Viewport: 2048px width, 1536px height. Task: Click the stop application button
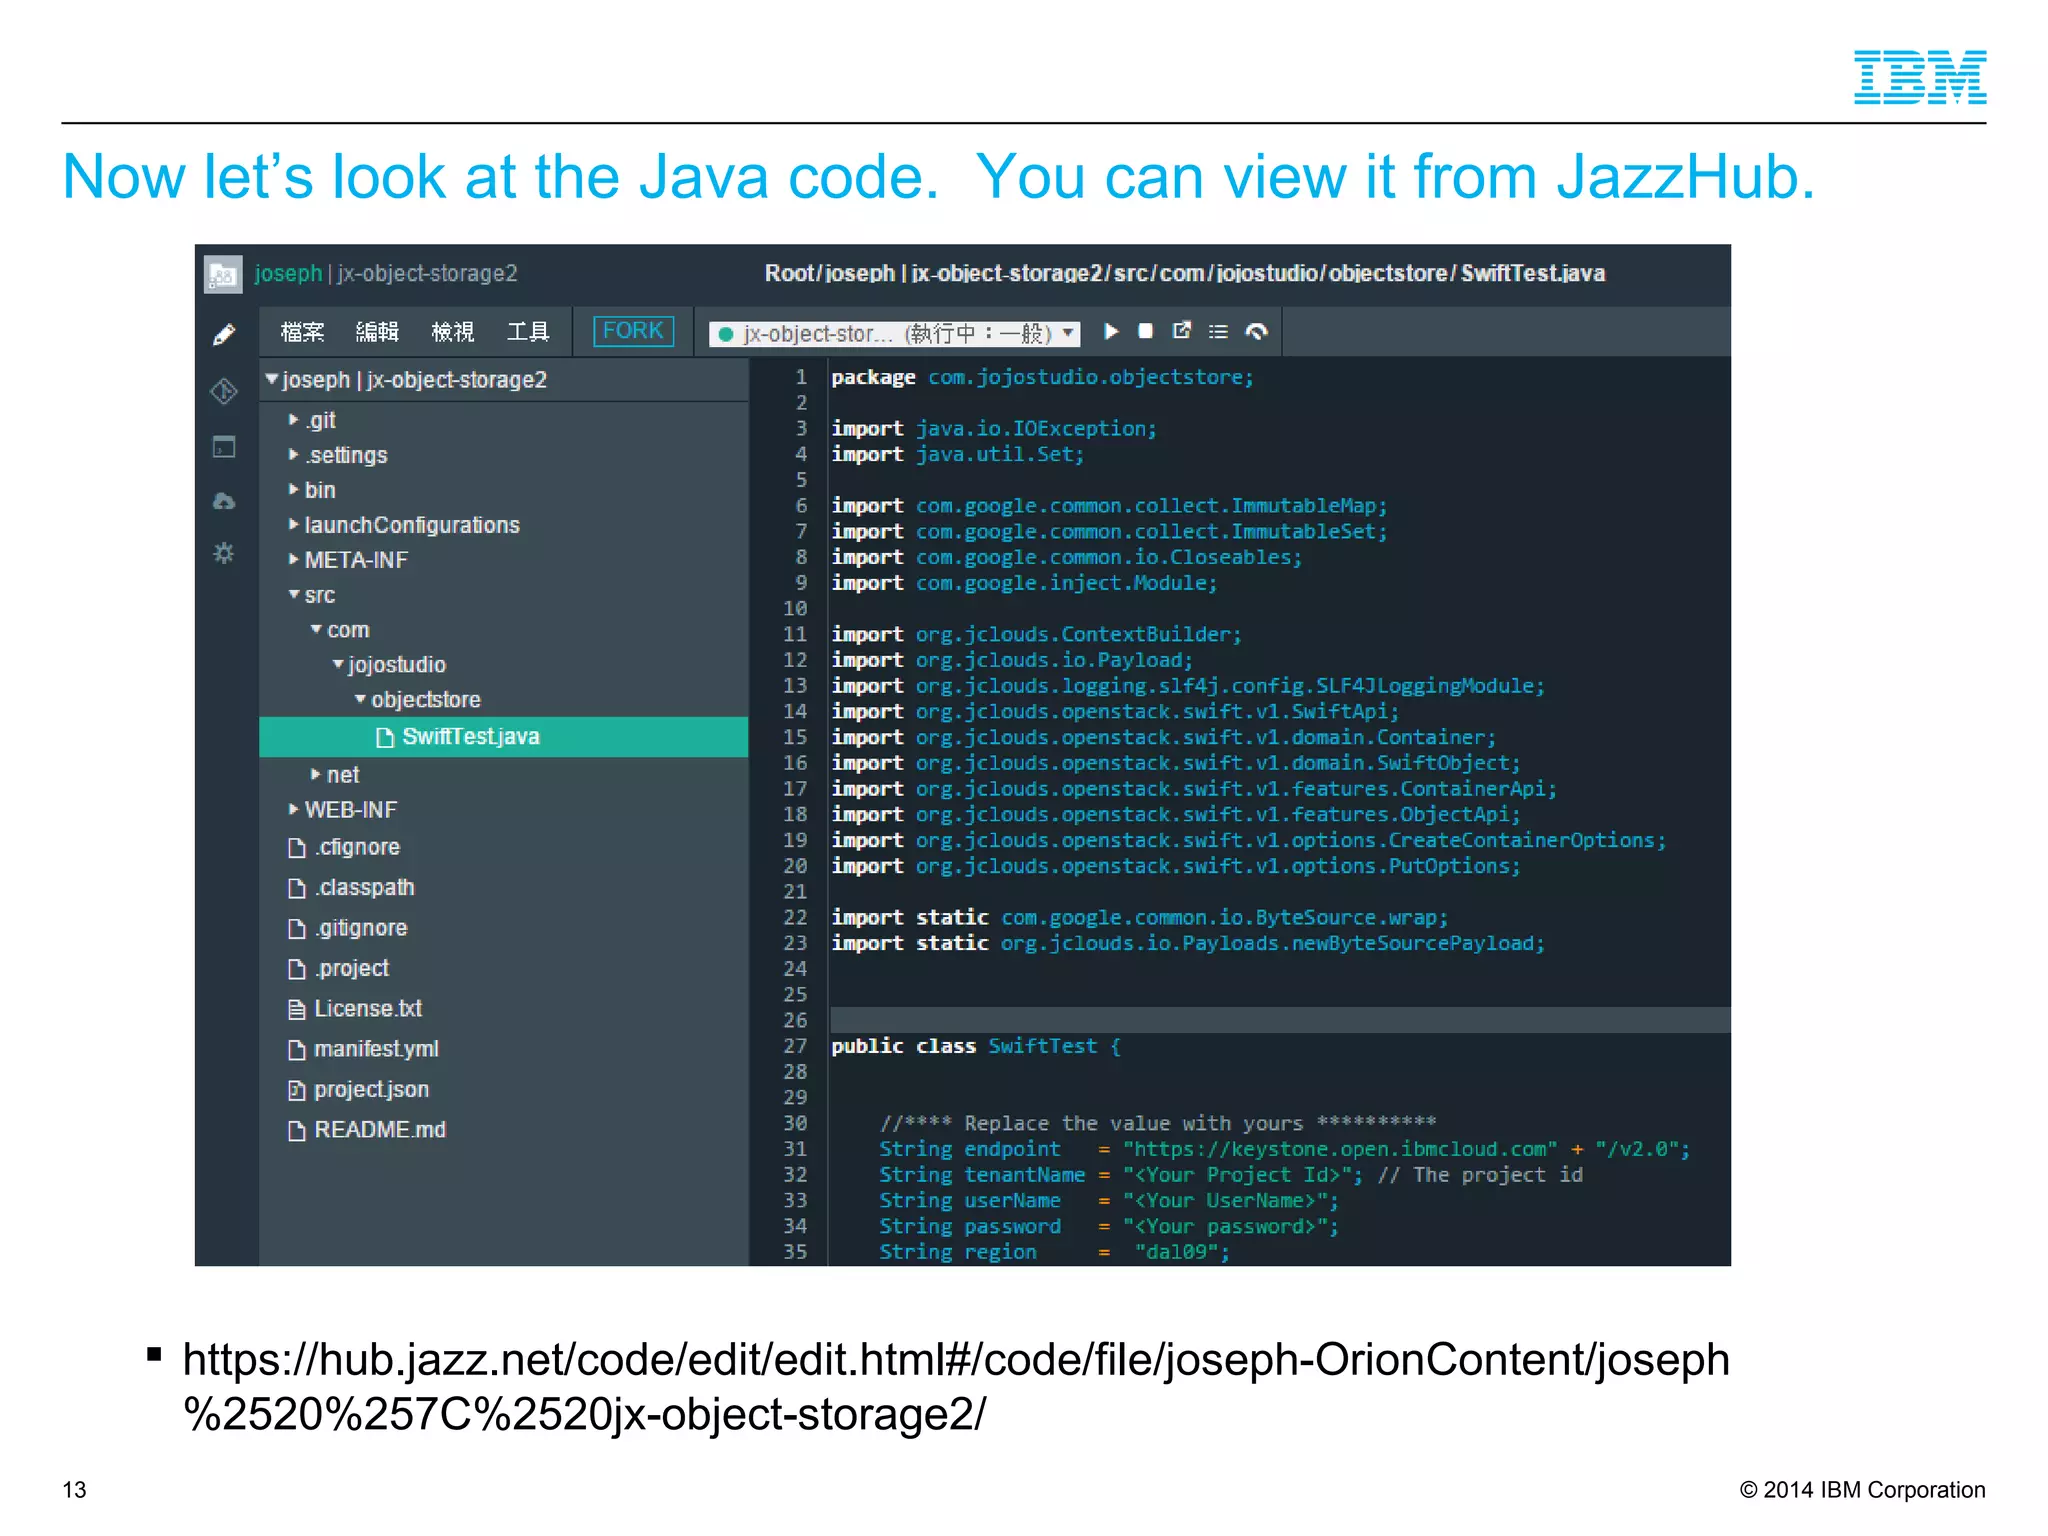[1146, 331]
